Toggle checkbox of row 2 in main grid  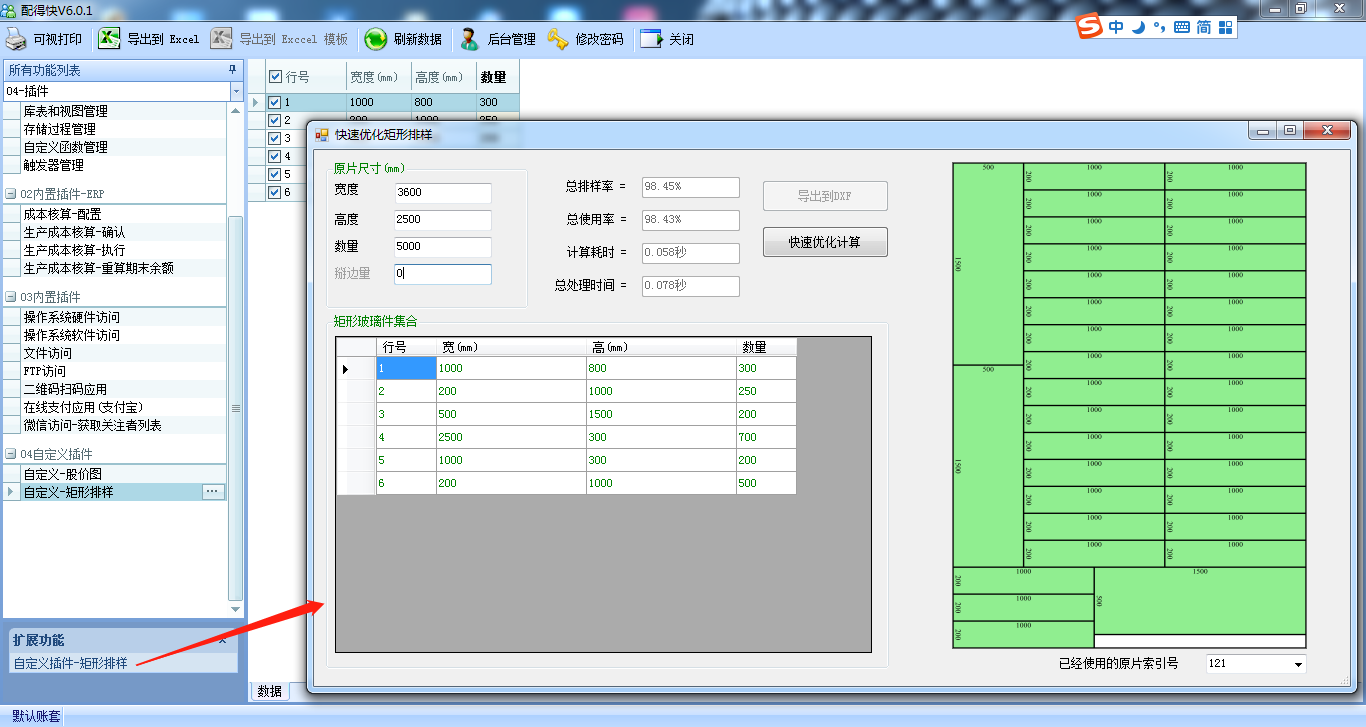[275, 120]
